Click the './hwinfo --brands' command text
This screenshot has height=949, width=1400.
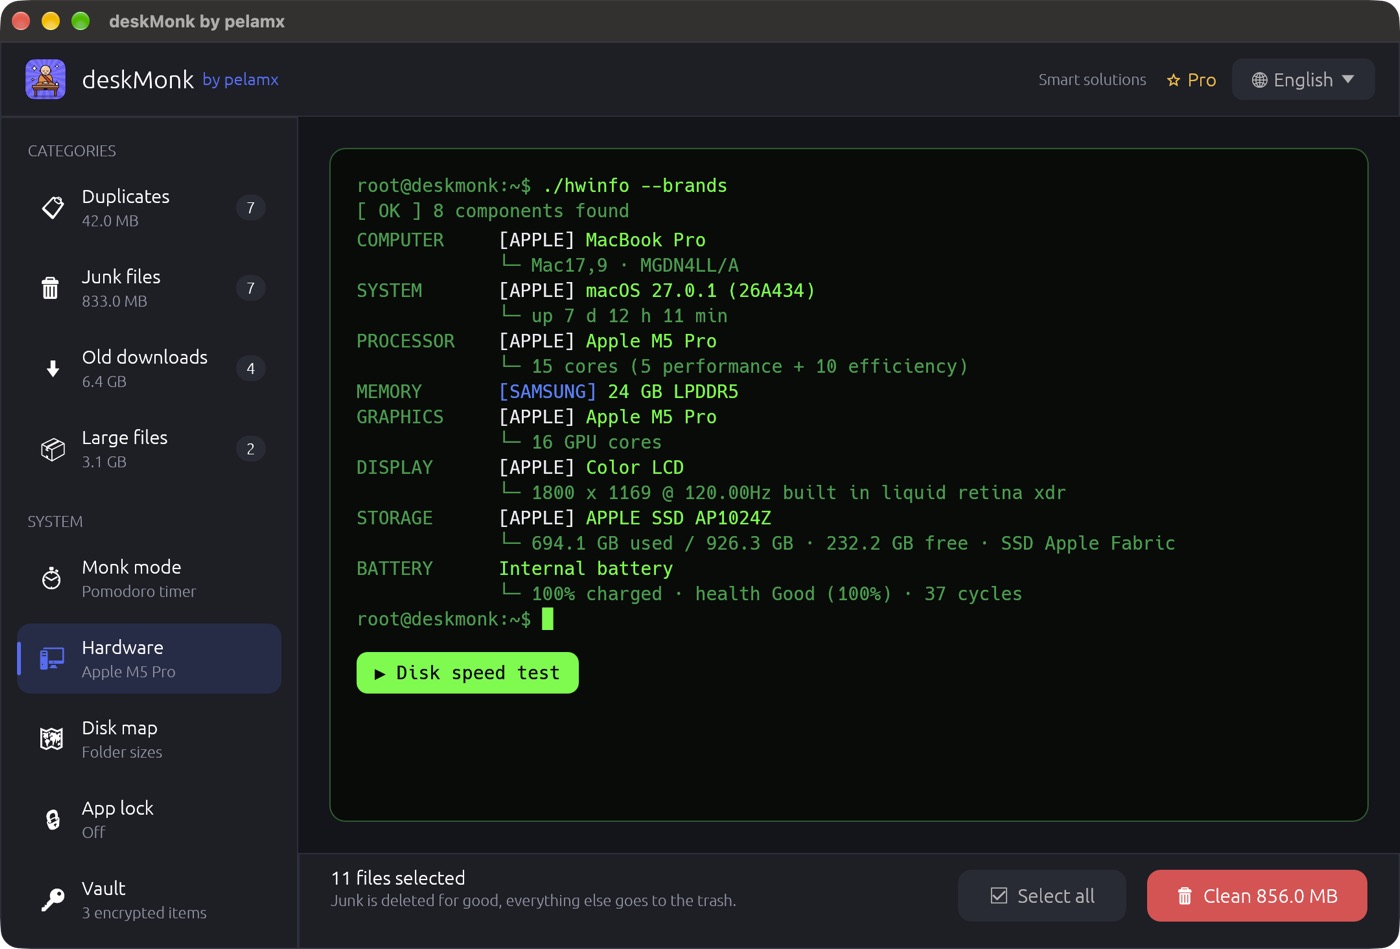click(635, 186)
